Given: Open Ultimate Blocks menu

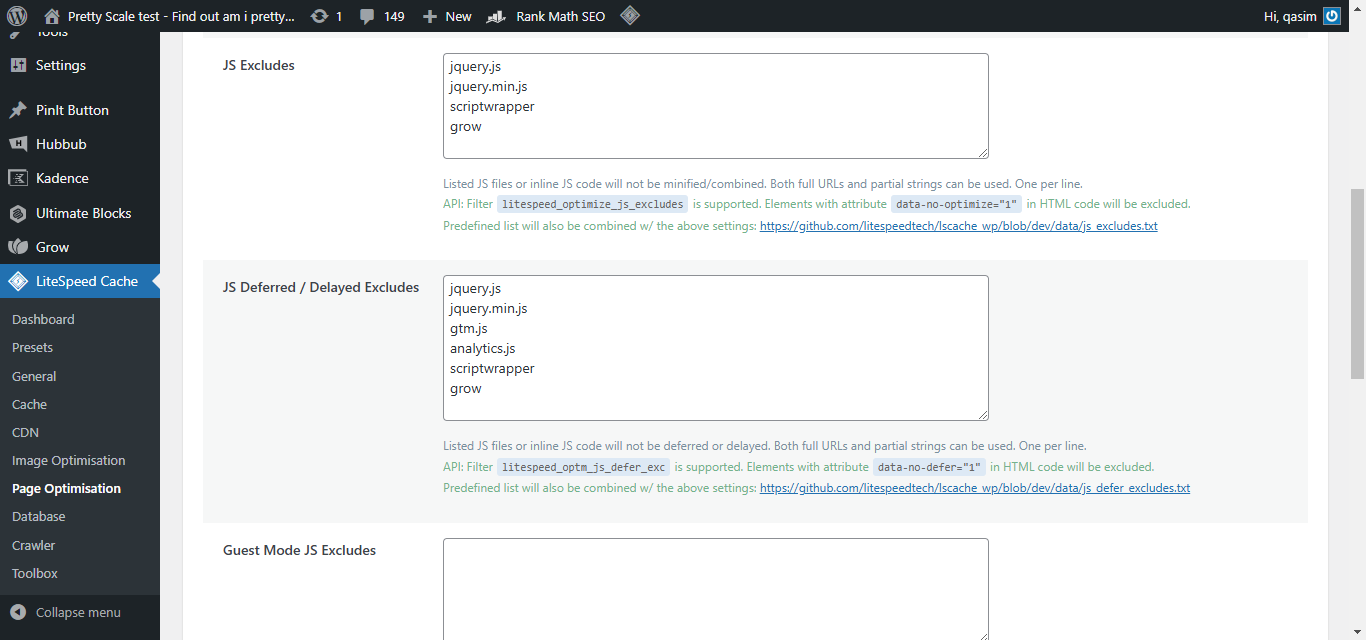Looking at the screenshot, I should [83, 213].
